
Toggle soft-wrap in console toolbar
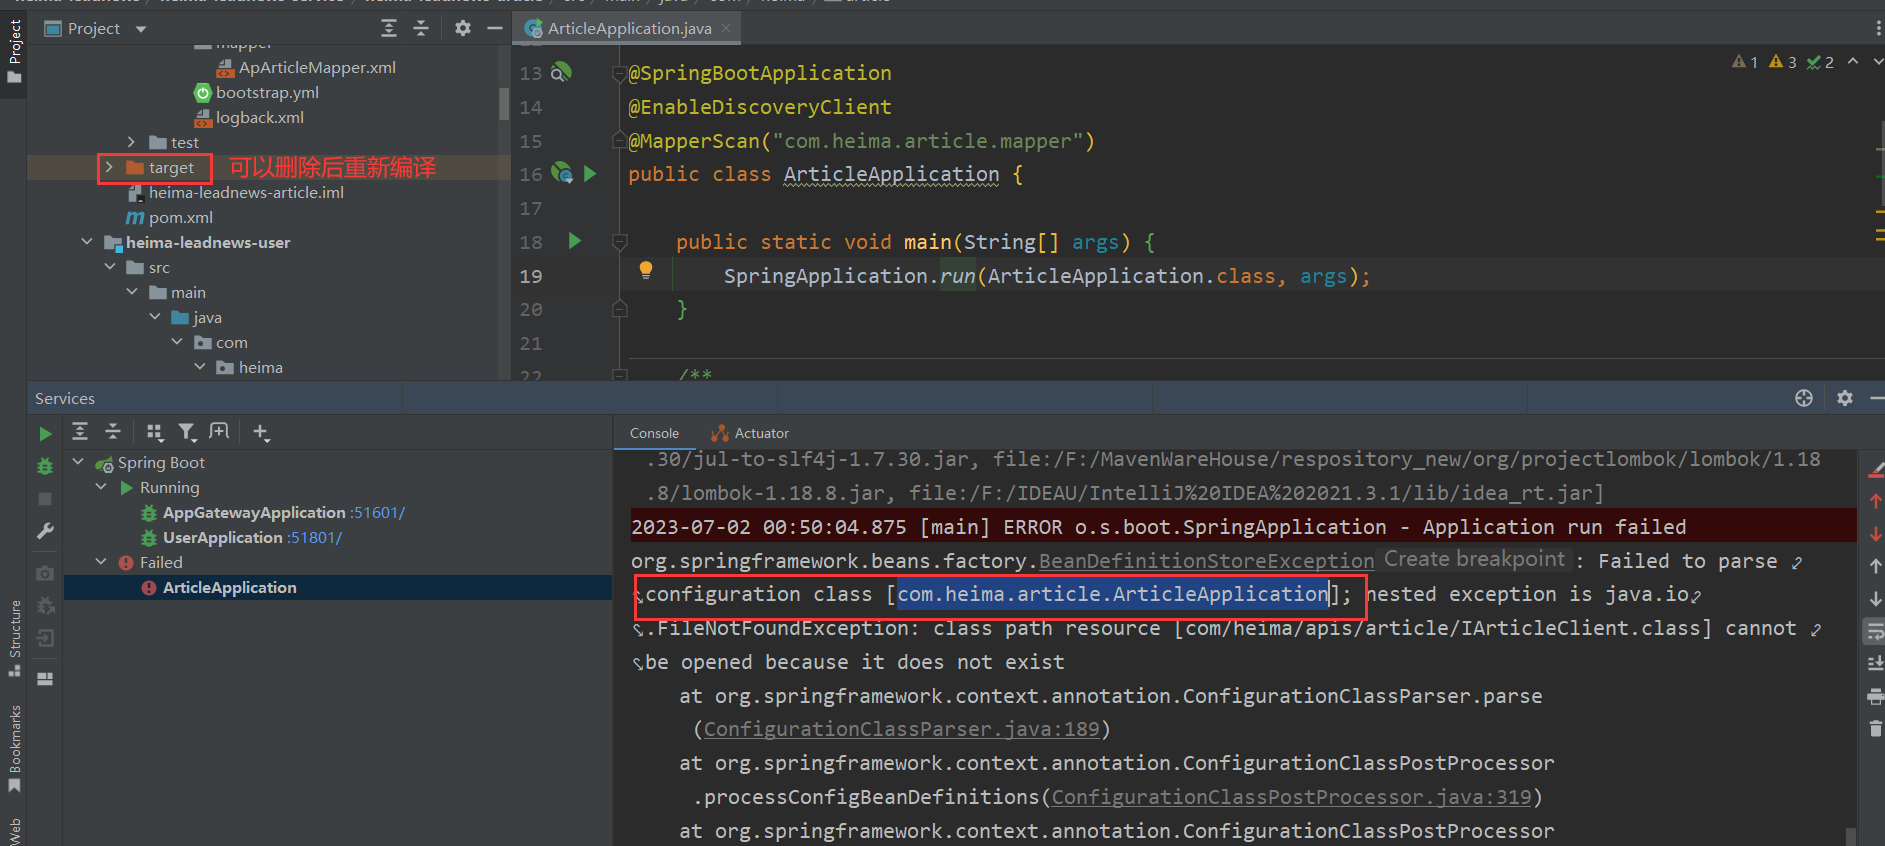click(1875, 631)
